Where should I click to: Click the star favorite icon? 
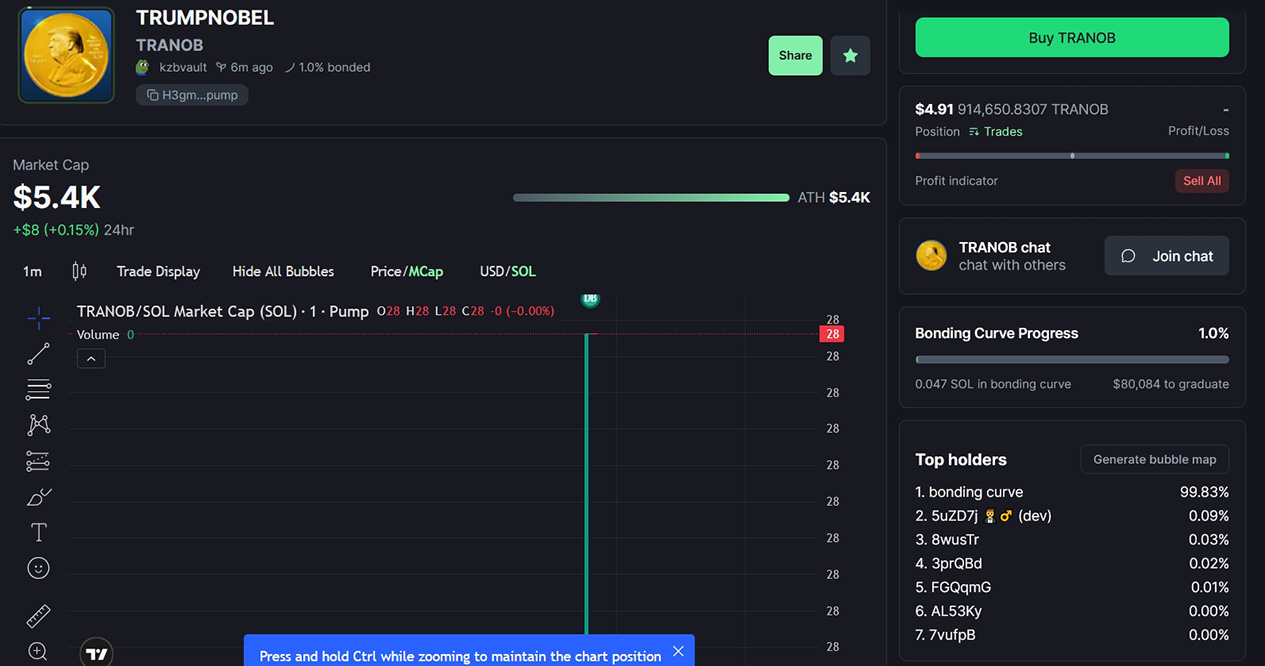[x=850, y=56]
